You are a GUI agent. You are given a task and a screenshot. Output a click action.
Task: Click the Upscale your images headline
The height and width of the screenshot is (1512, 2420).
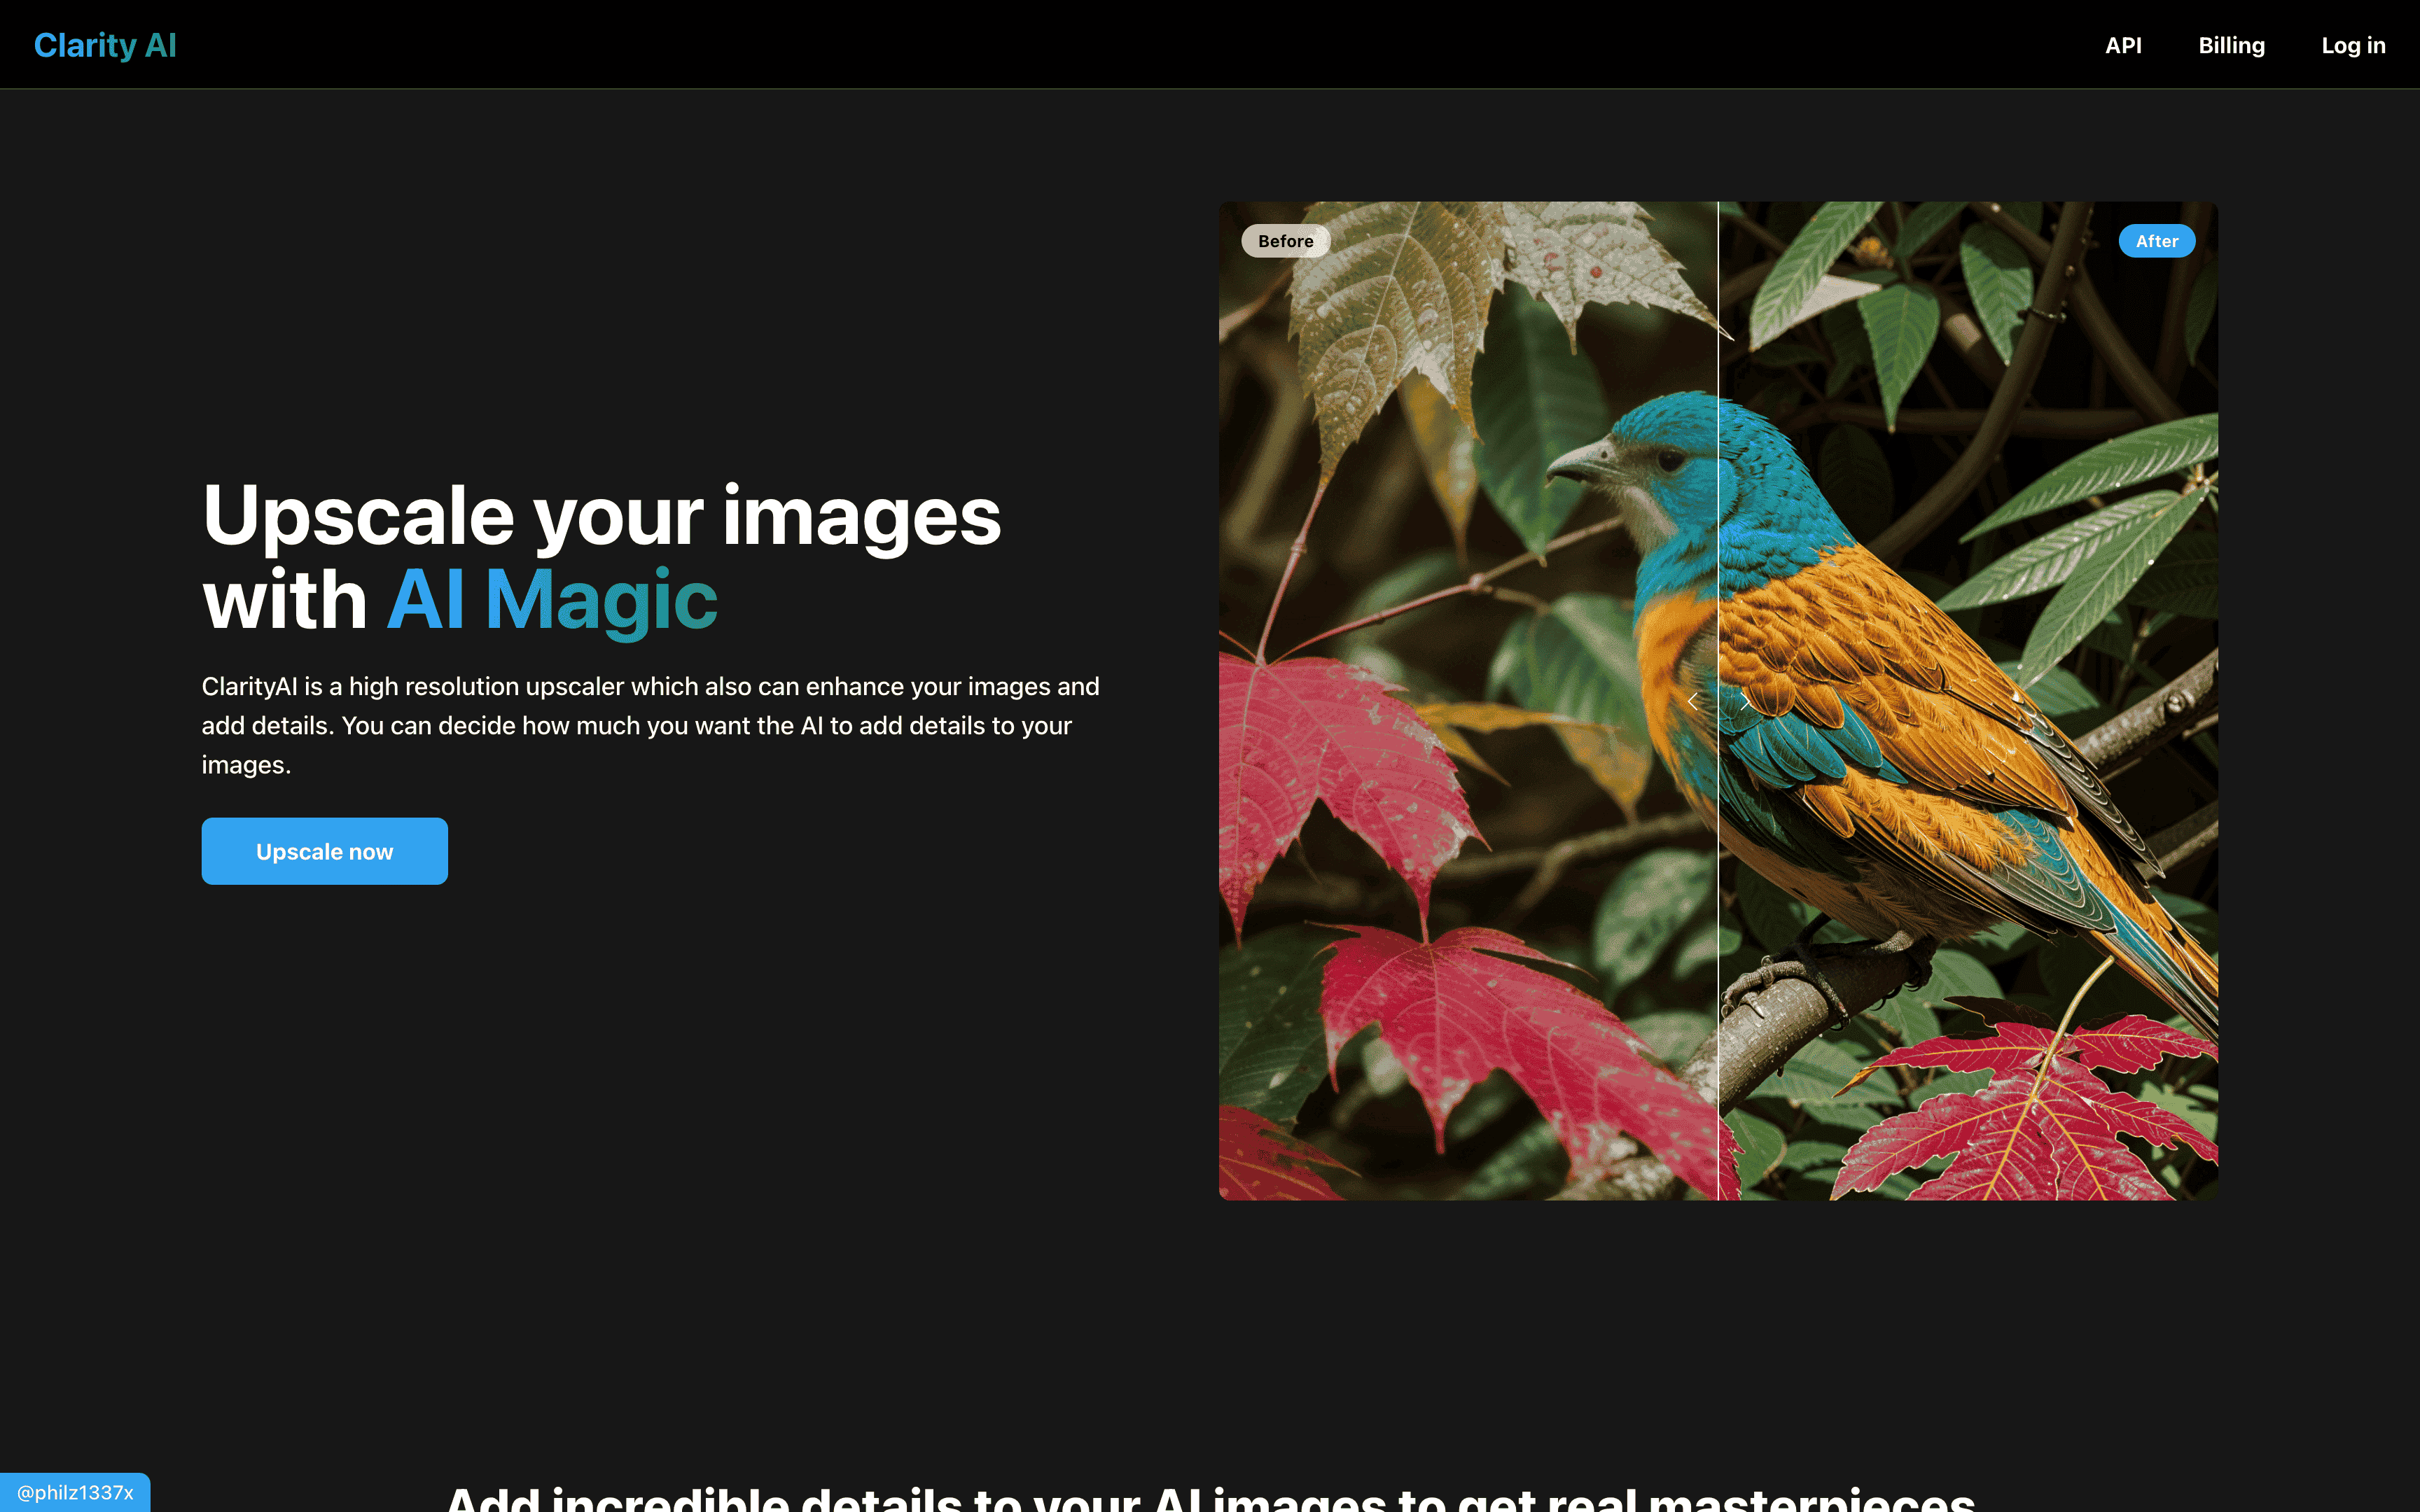pyautogui.click(x=601, y=516)
